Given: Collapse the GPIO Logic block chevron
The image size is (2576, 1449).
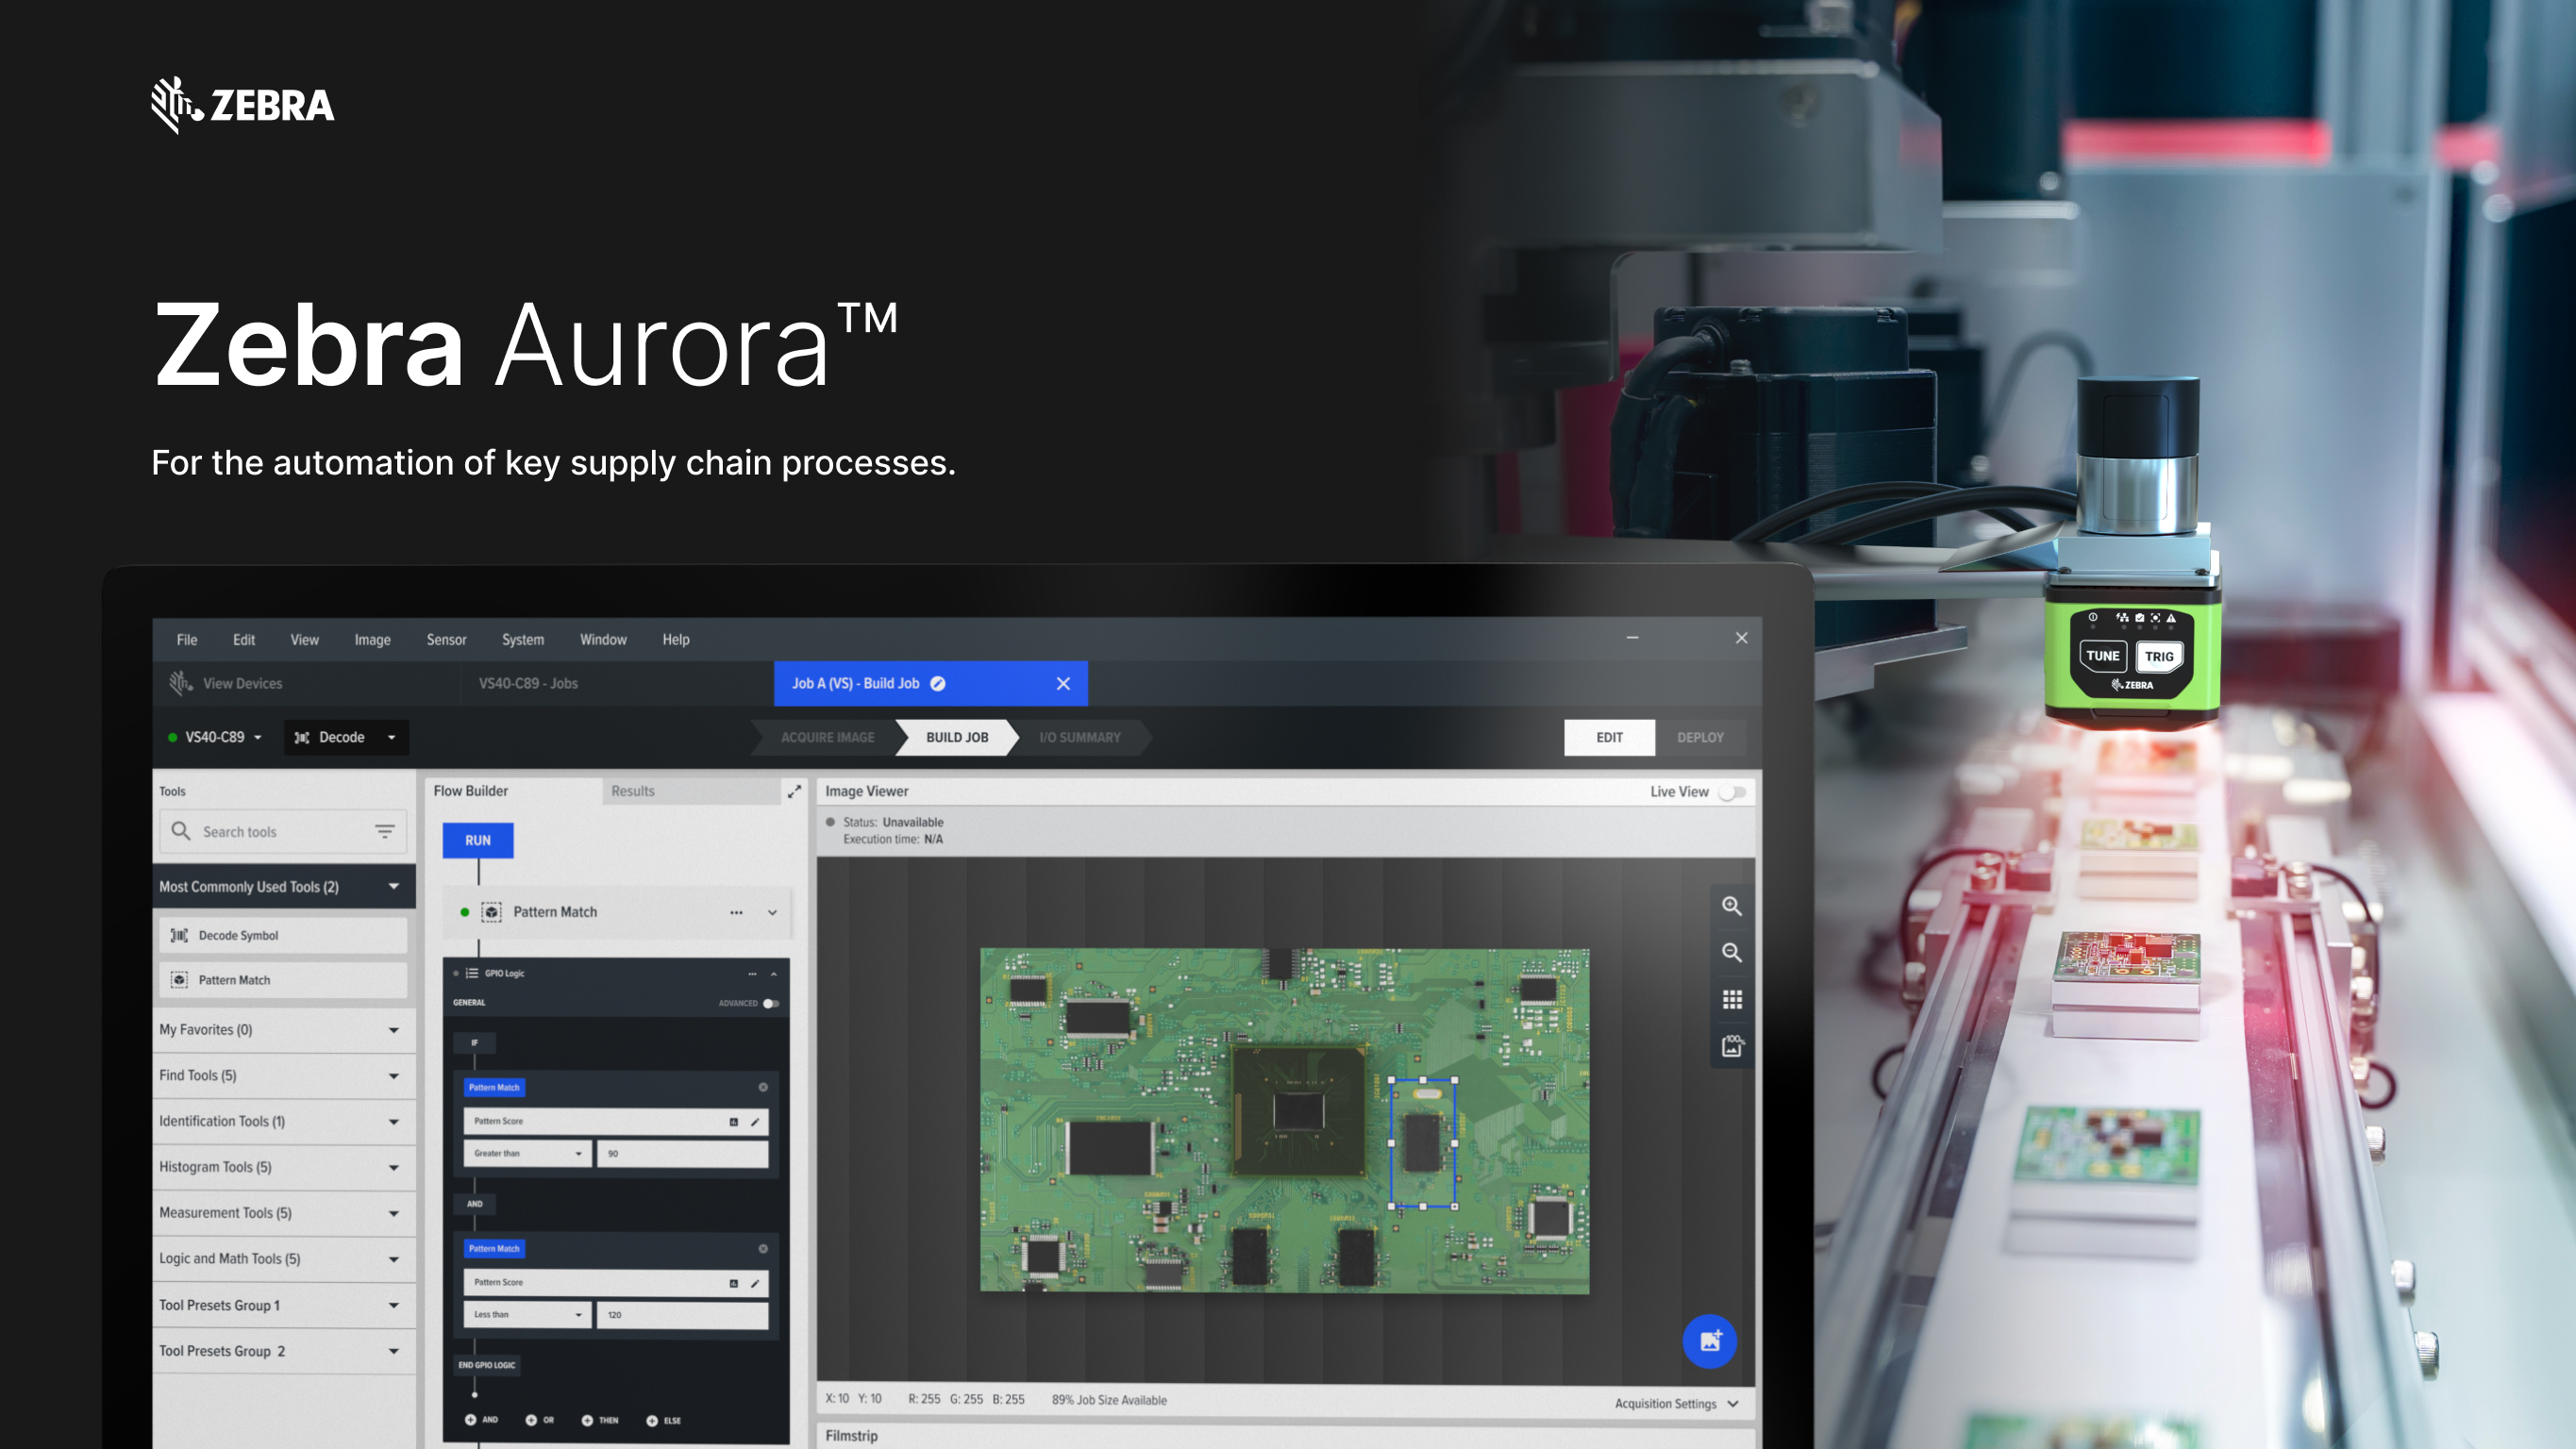Looking at the screenshot, I should point(774,973).
